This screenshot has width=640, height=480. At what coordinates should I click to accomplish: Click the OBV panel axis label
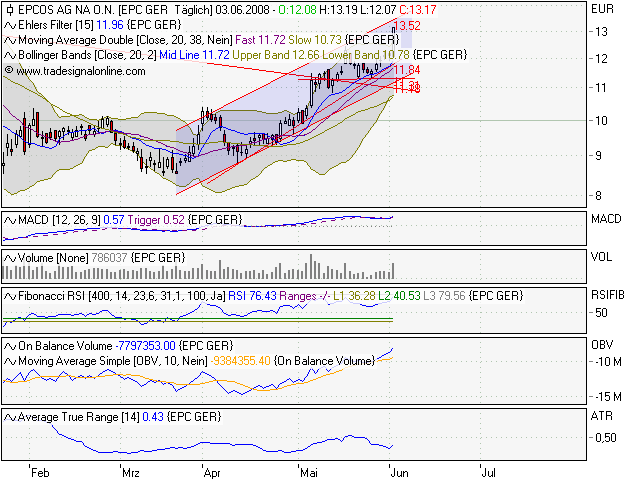coord(602,345)
